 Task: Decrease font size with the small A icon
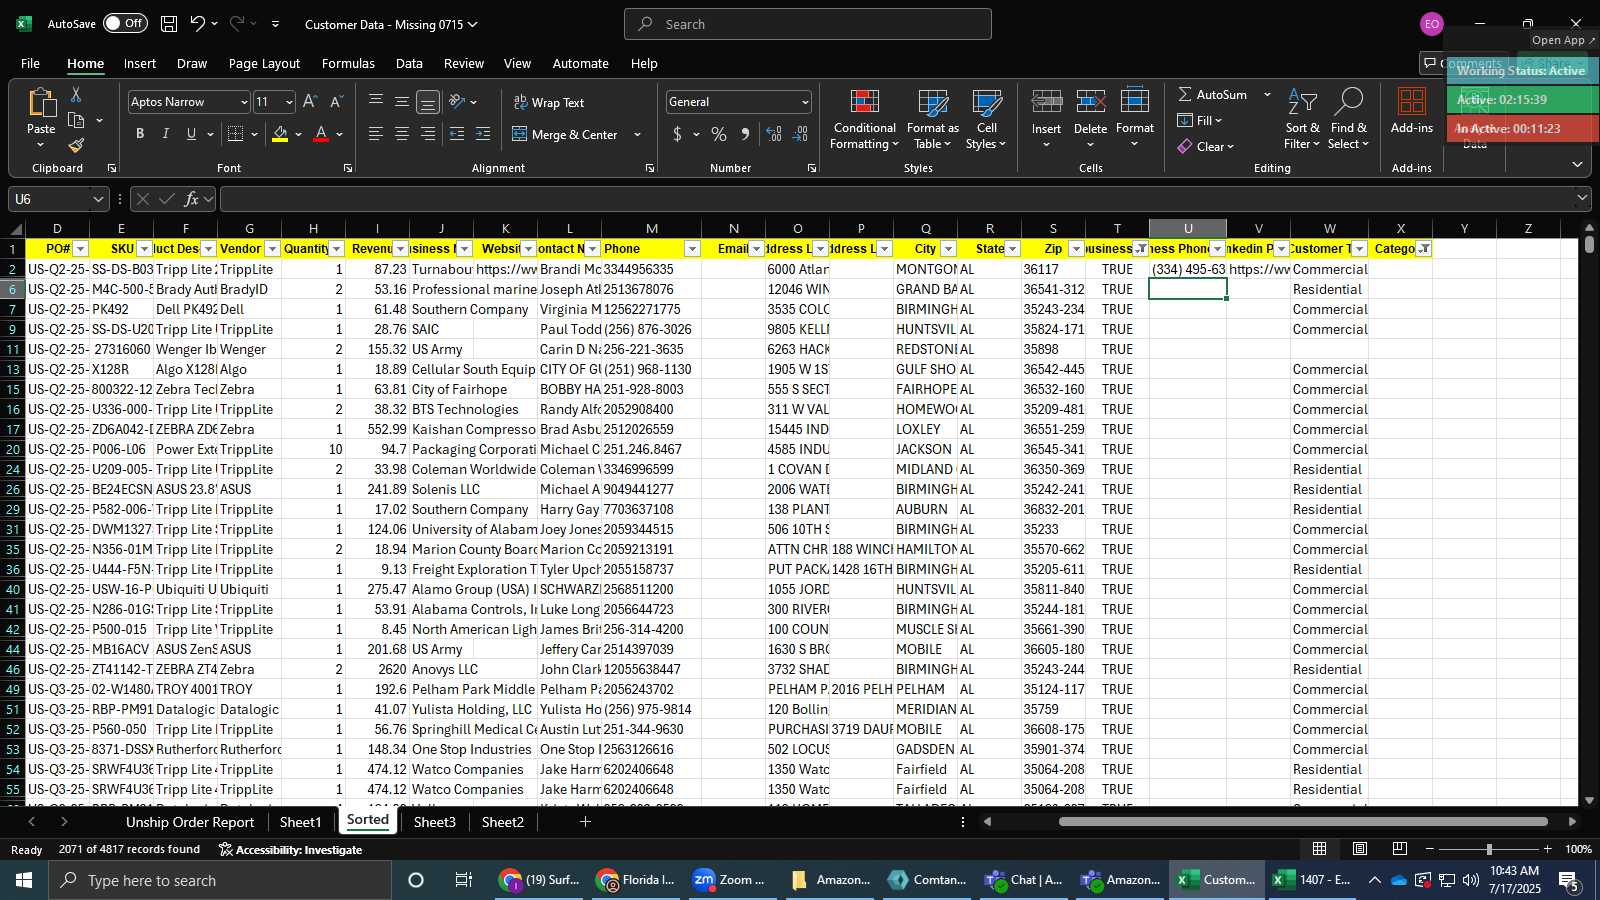coord(336,102)
